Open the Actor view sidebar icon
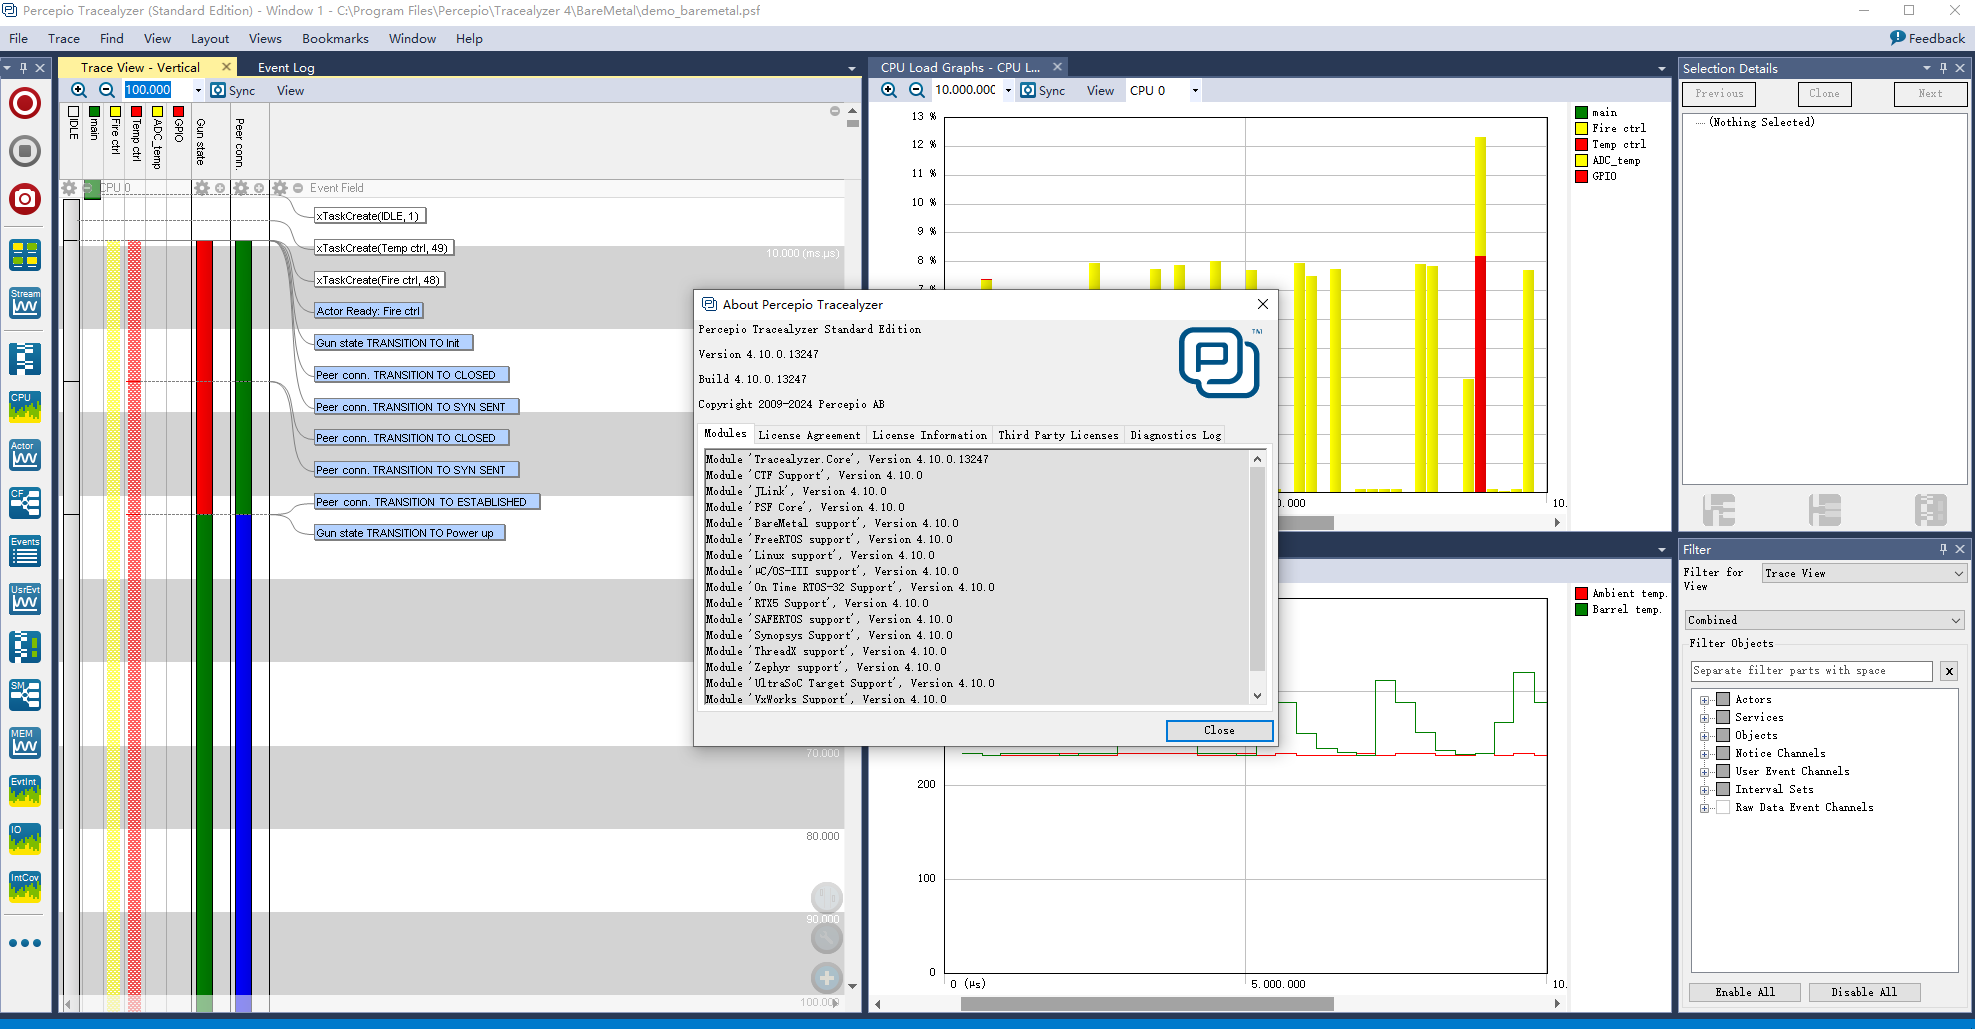This screenshot has width=1975, height=1029. [25, 455]
